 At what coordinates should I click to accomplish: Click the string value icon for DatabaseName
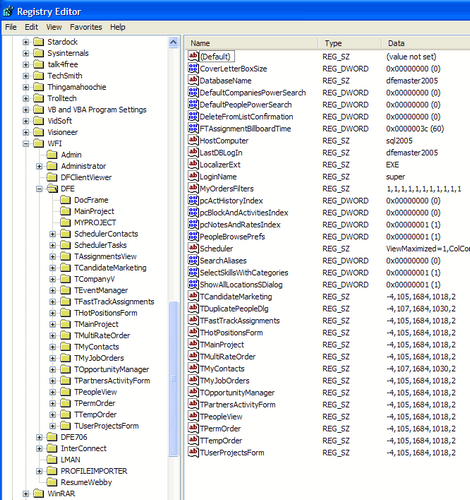193,80
